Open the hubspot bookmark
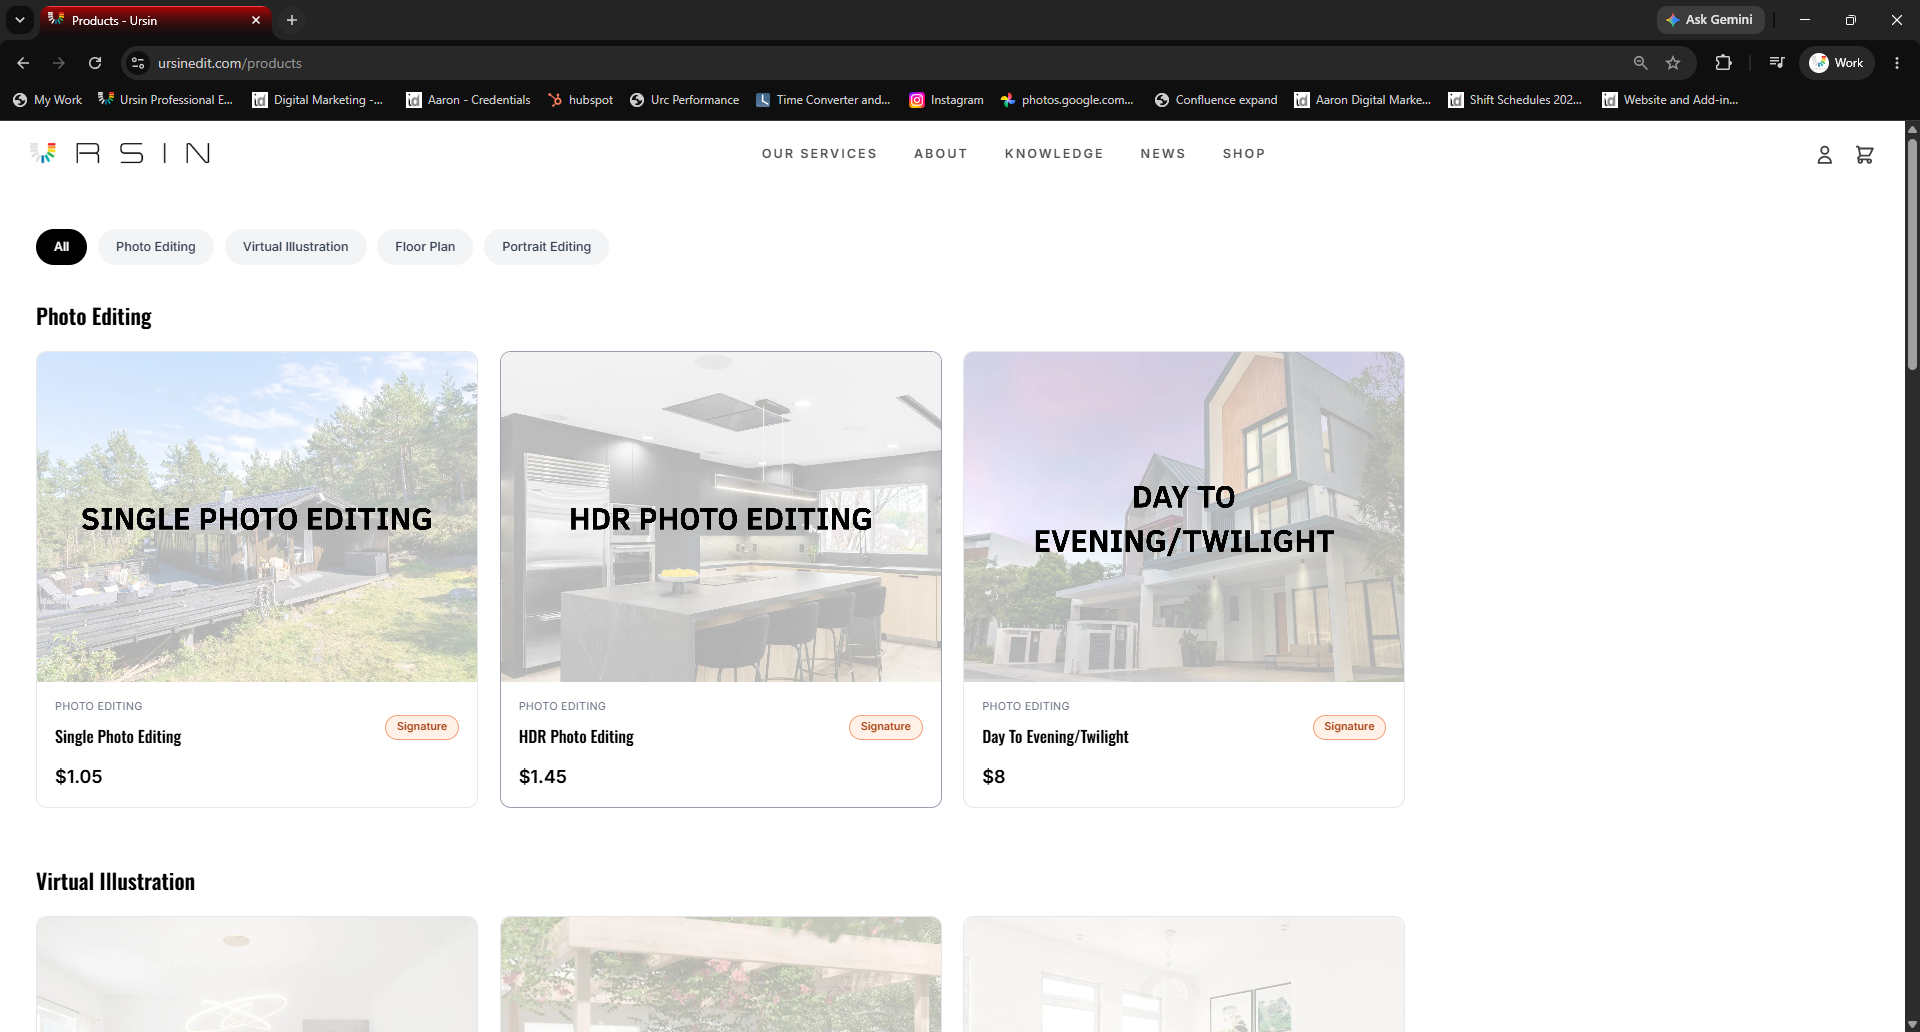1920x1032 pixels. [x=580, y=100]
